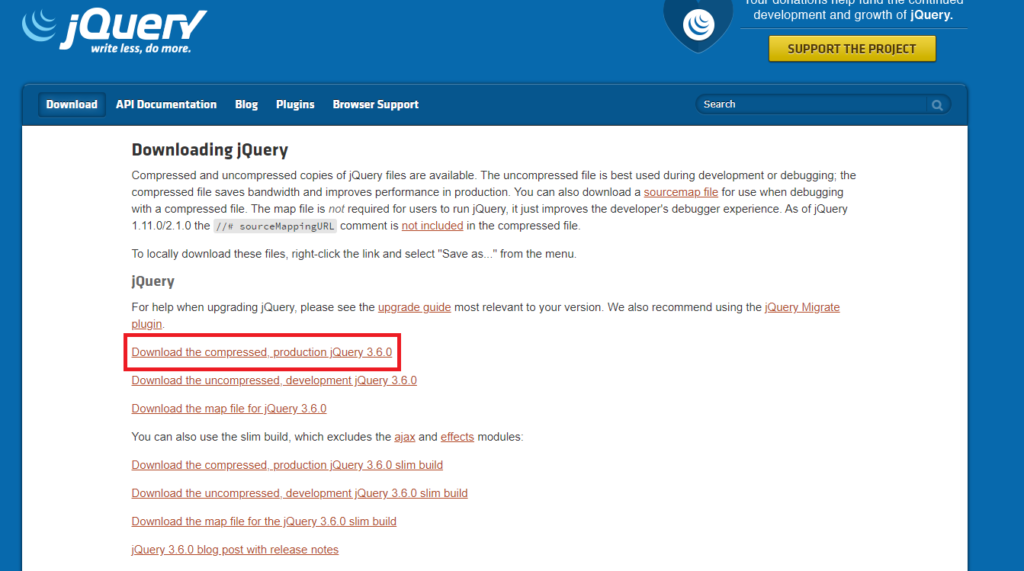
Task: Download compressed production jQuery 3.6.0
Action: click(262, 353)
